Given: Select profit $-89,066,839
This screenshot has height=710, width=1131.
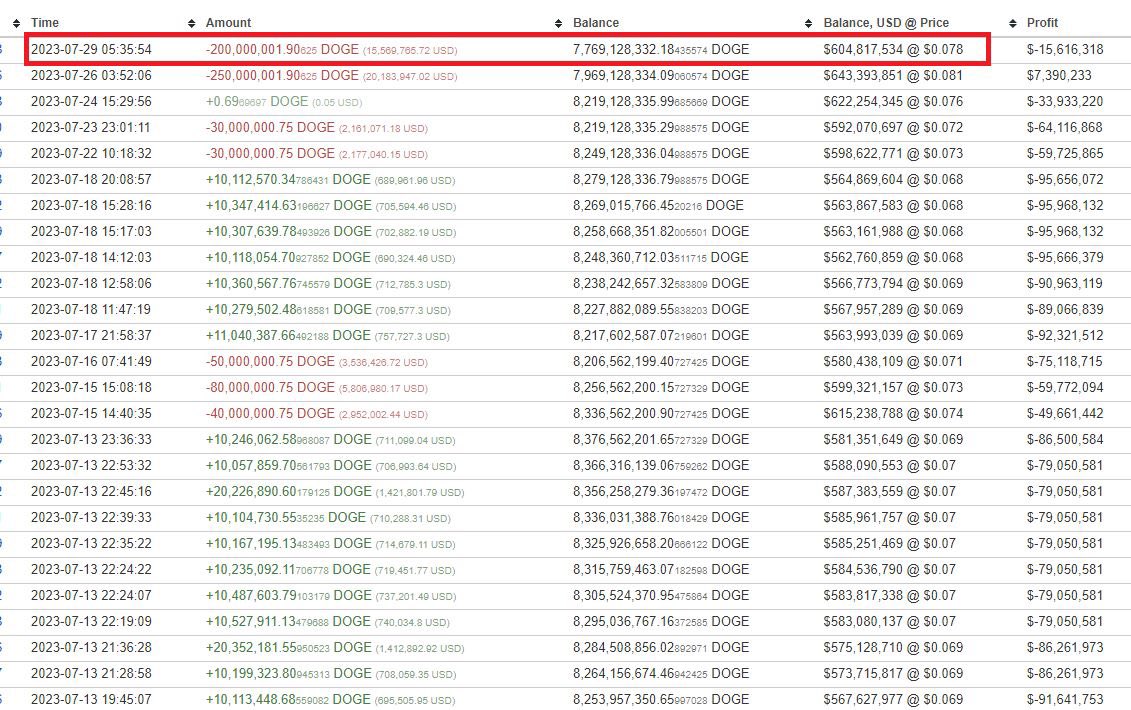Looking at the screenshot, I should [x=1065, y=310].
